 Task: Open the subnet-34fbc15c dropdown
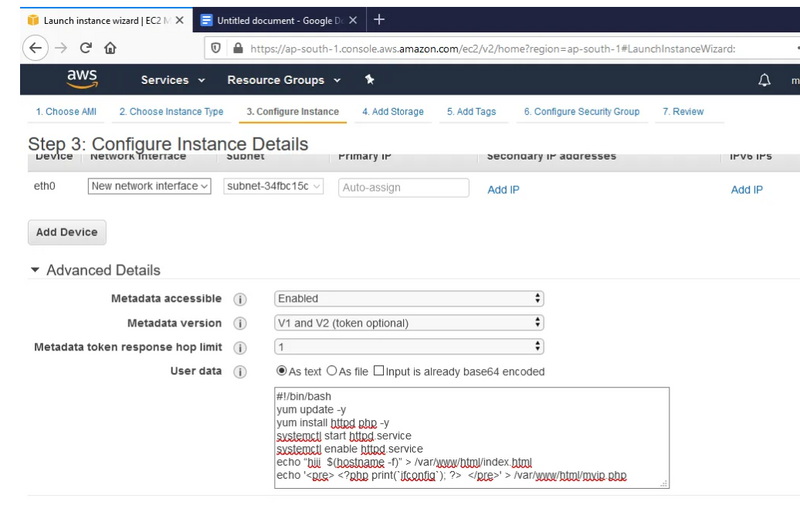(273, 186)
